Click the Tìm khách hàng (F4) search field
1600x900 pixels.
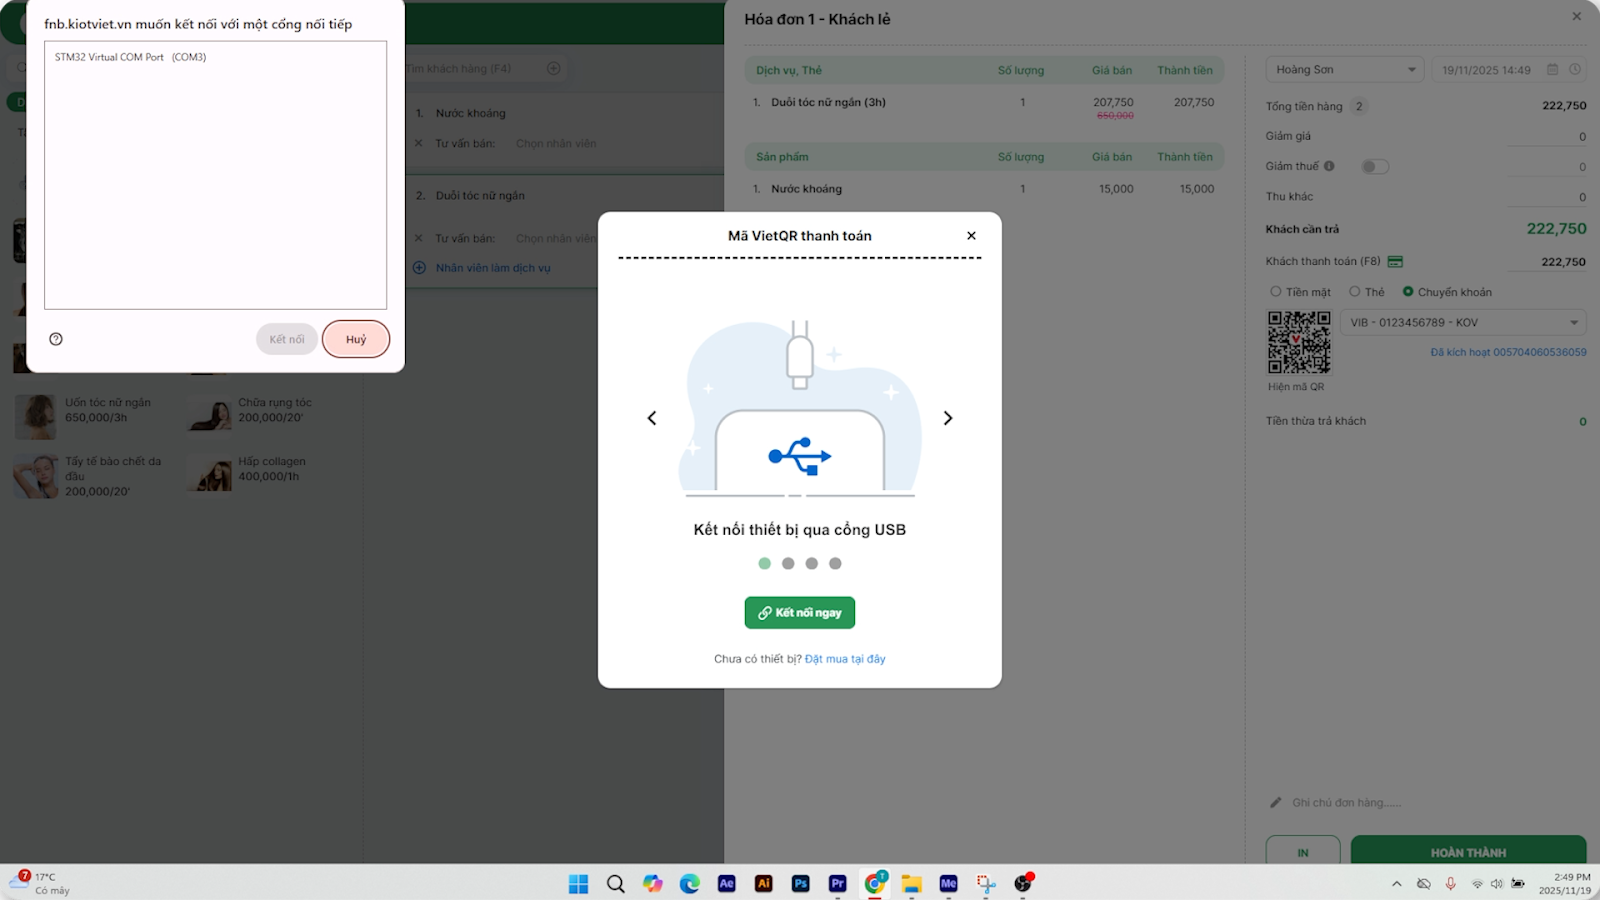coord(470,69)
